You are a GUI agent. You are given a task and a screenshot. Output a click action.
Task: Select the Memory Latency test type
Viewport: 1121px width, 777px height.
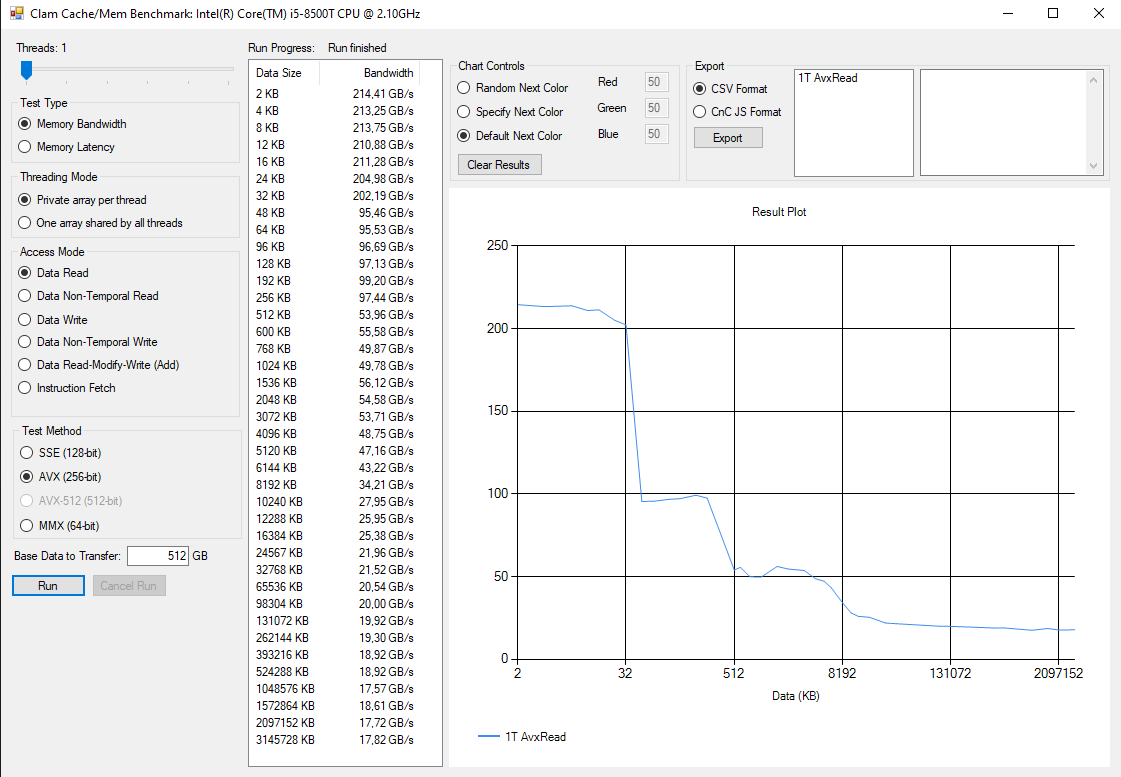coord(66,147)
